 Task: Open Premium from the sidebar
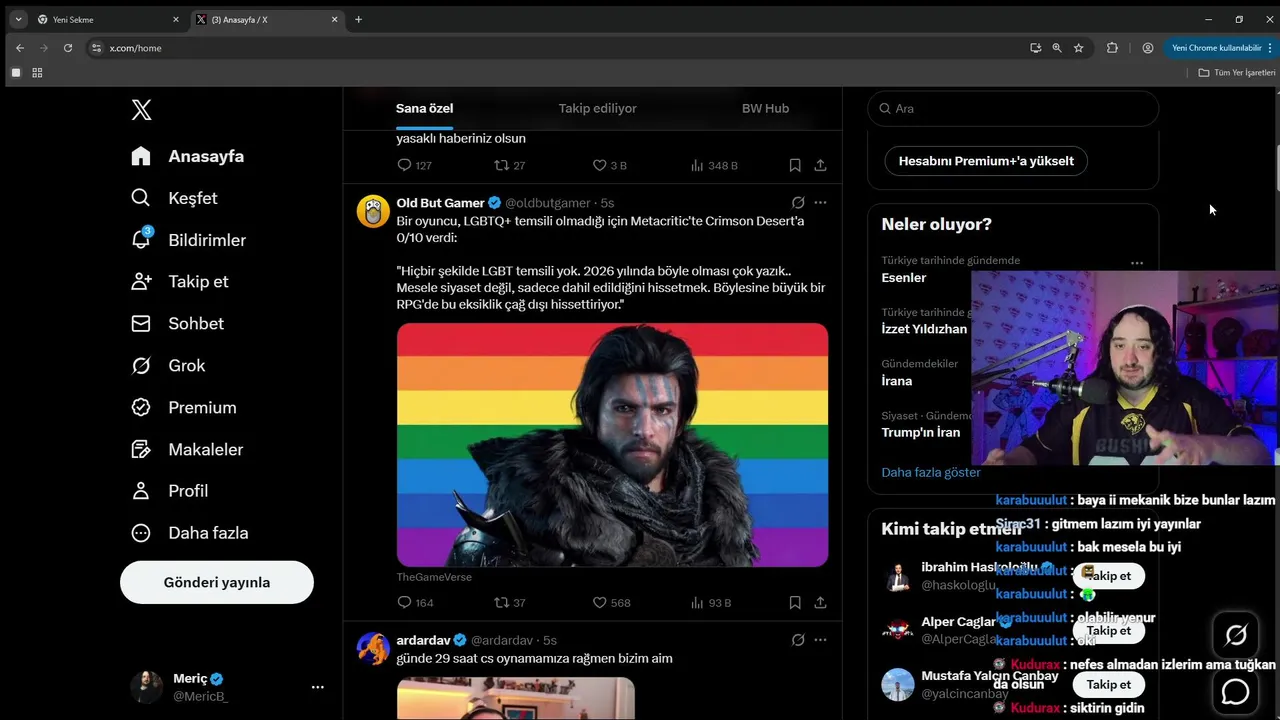[x=183, y=407]
